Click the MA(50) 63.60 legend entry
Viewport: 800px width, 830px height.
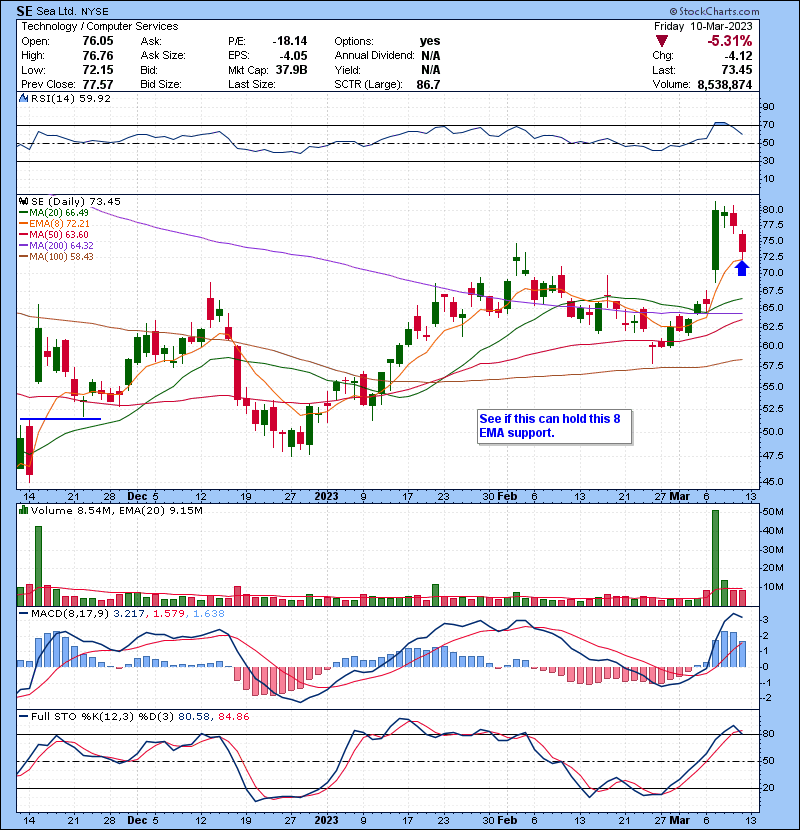[x=54, y=234]
